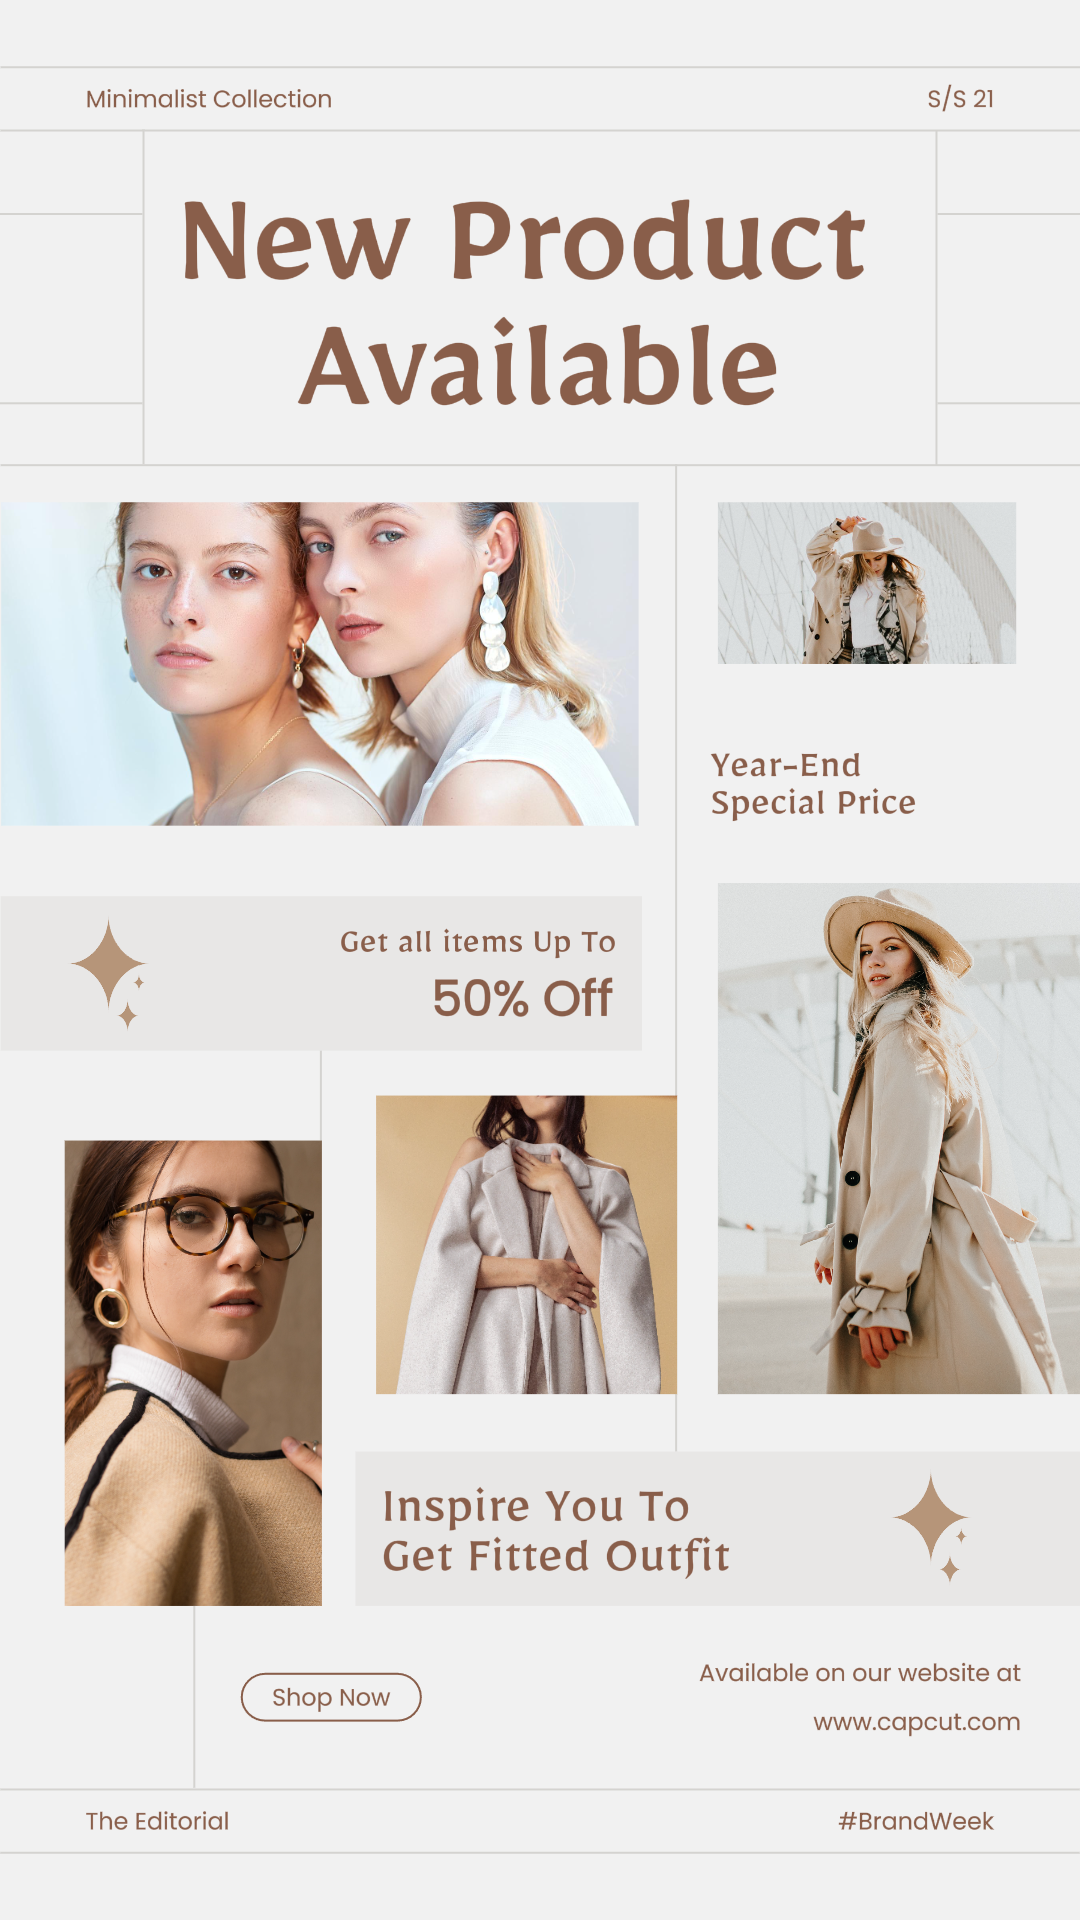Open the www.capcut.com website link
The image size is (1080, 1920).
point(916,1722)
